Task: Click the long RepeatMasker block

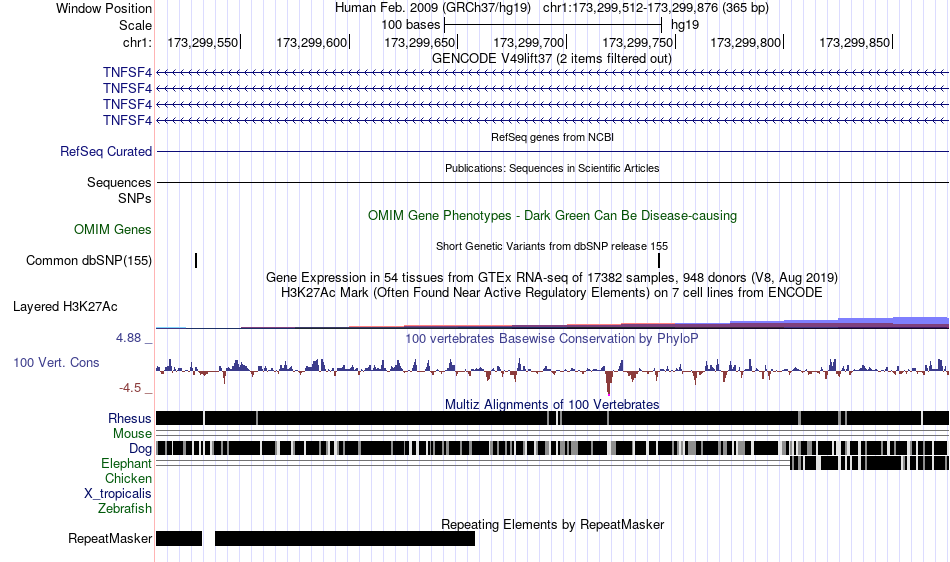Action: tap(345, 538)
